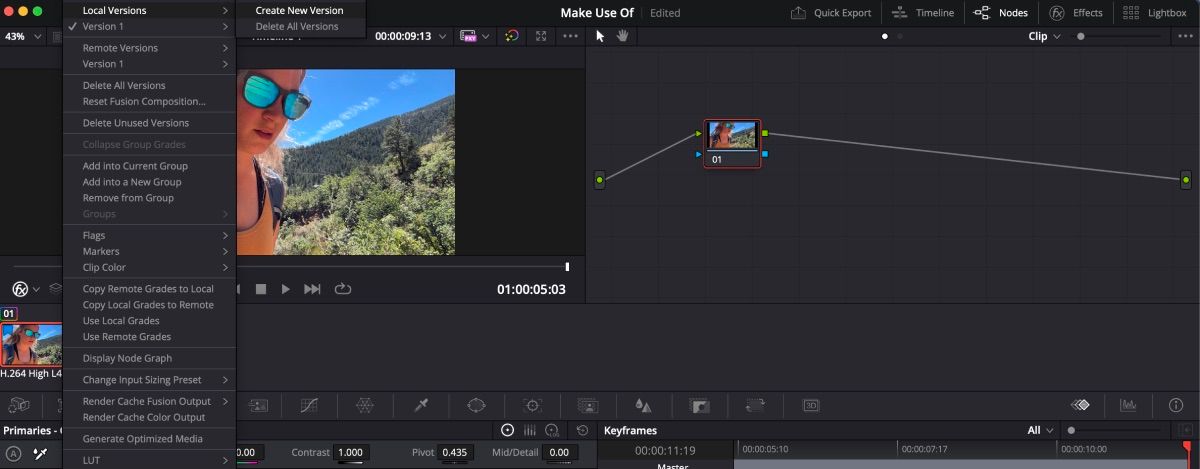Open the Keyframes All filter dropdown
Image resolution: width=1200 pixels, height=469 pixels.
1040,430
